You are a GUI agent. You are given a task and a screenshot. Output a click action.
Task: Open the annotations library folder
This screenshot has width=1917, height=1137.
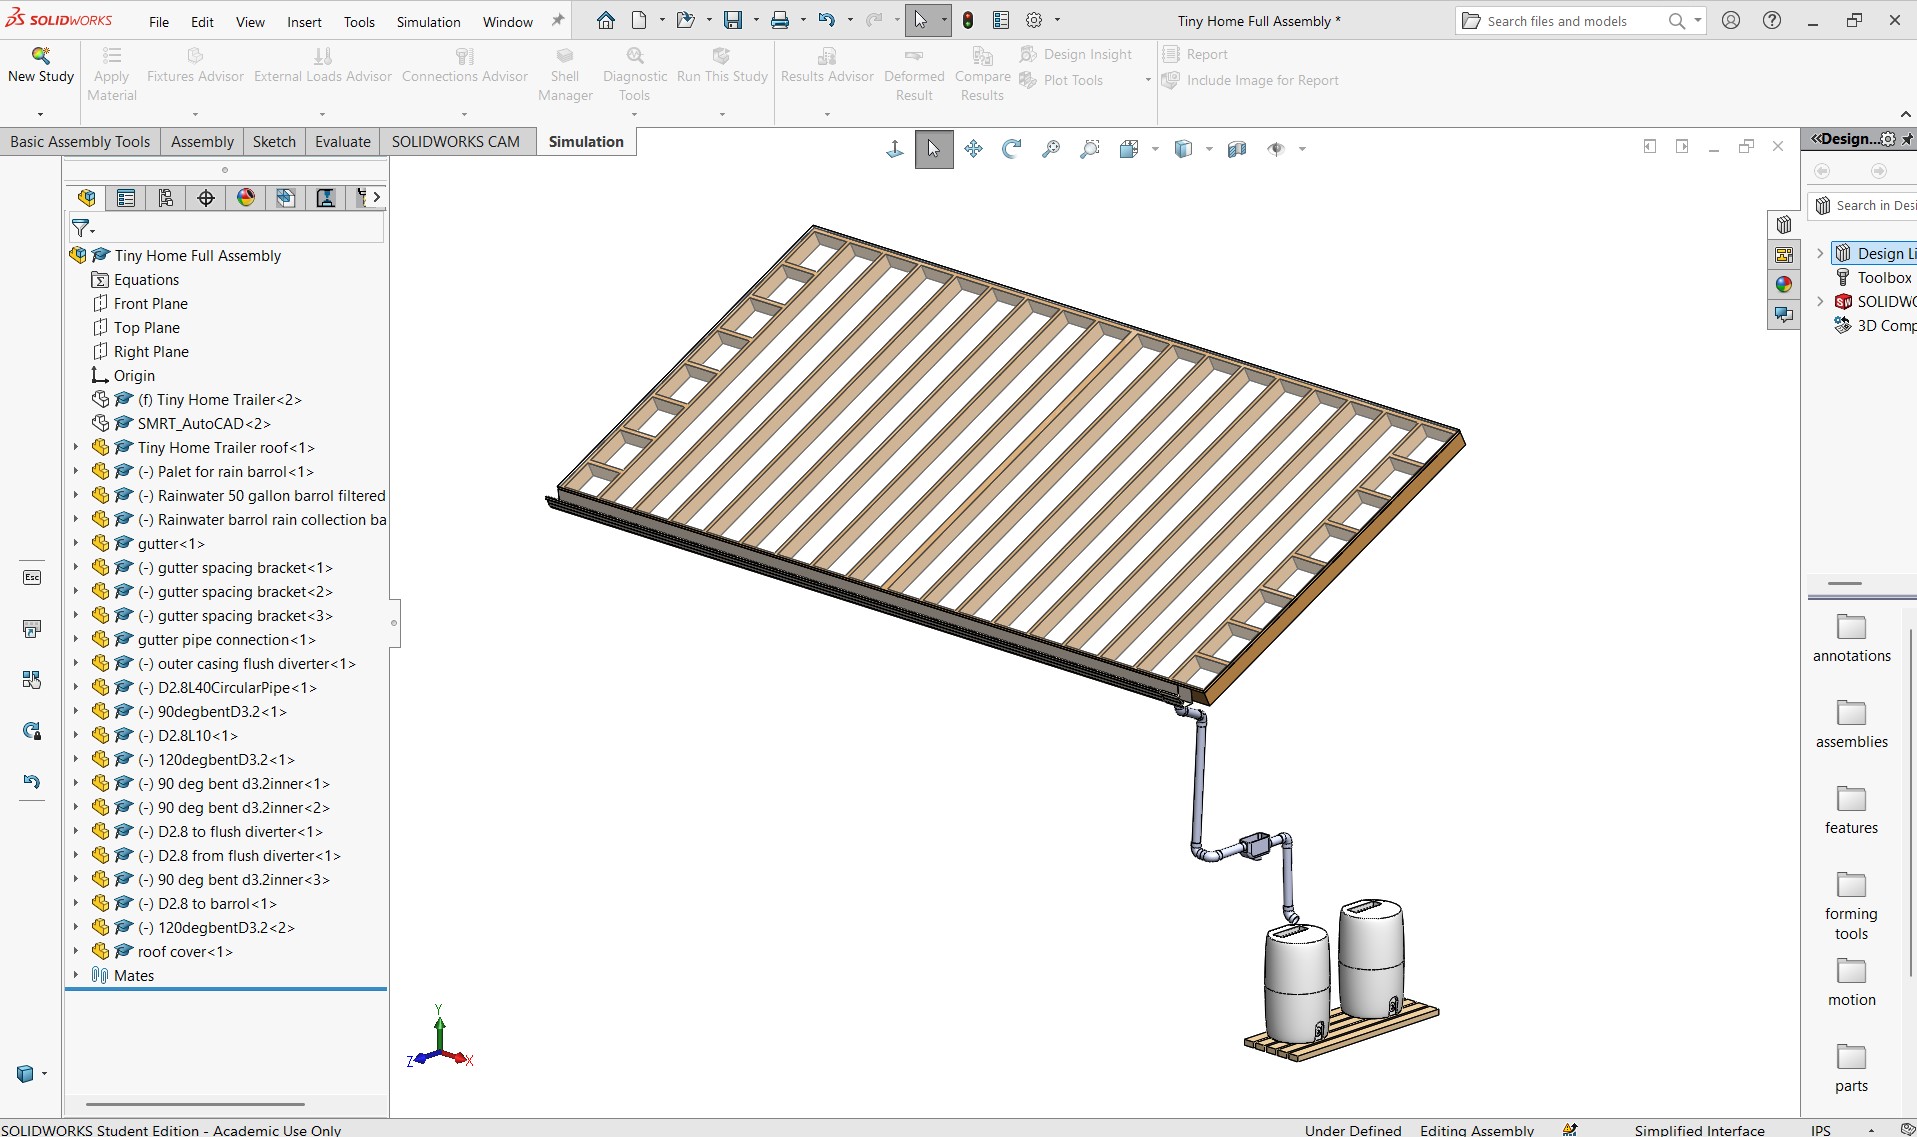pos(1851,638)
